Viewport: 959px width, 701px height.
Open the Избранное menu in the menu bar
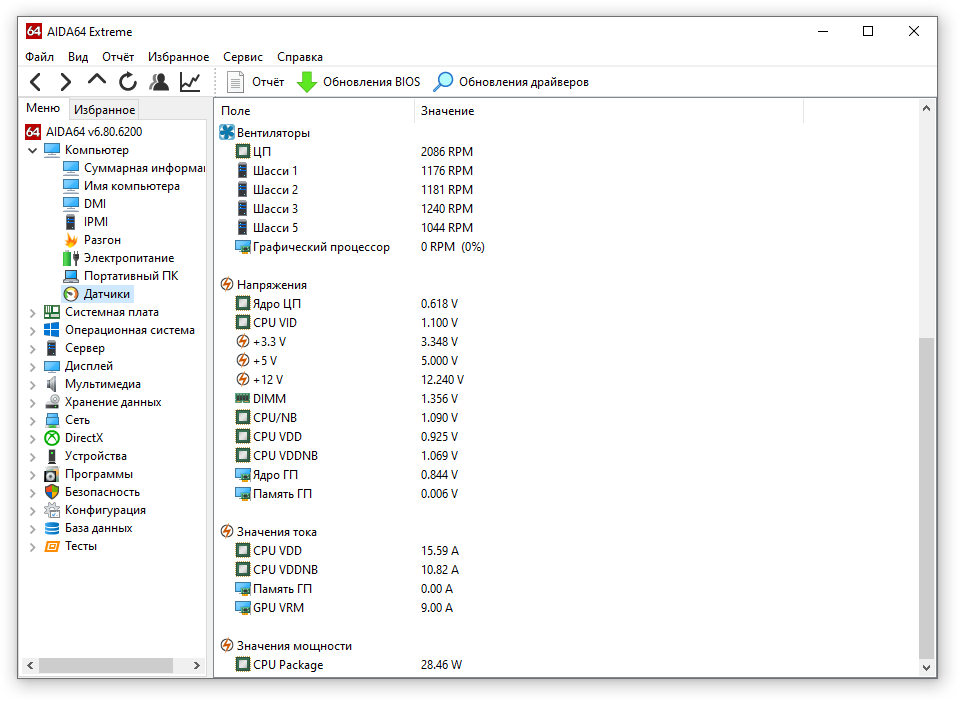pyautogui.click(x=179, y=57)
